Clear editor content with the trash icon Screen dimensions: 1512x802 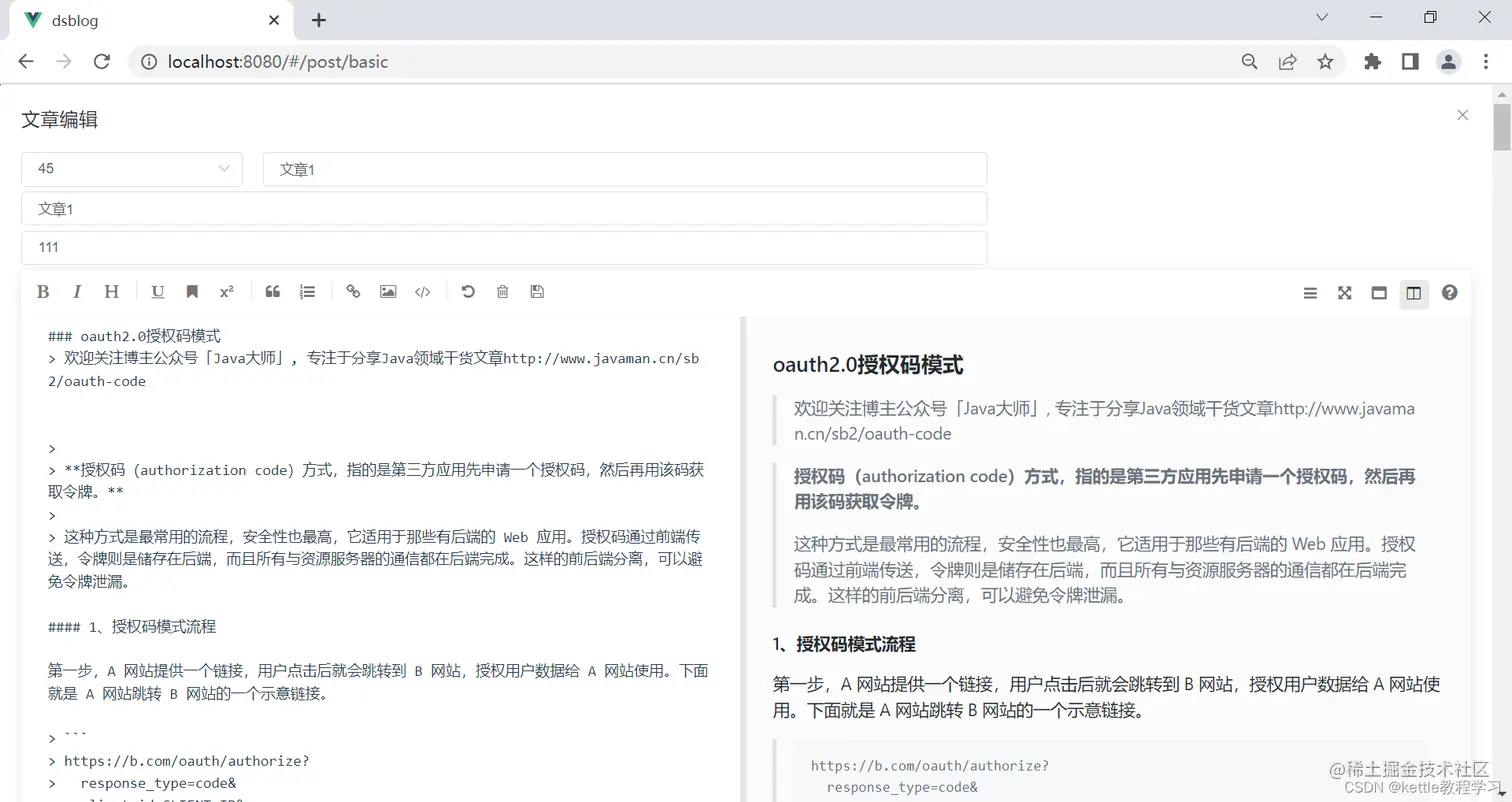[x=502, y=291]
